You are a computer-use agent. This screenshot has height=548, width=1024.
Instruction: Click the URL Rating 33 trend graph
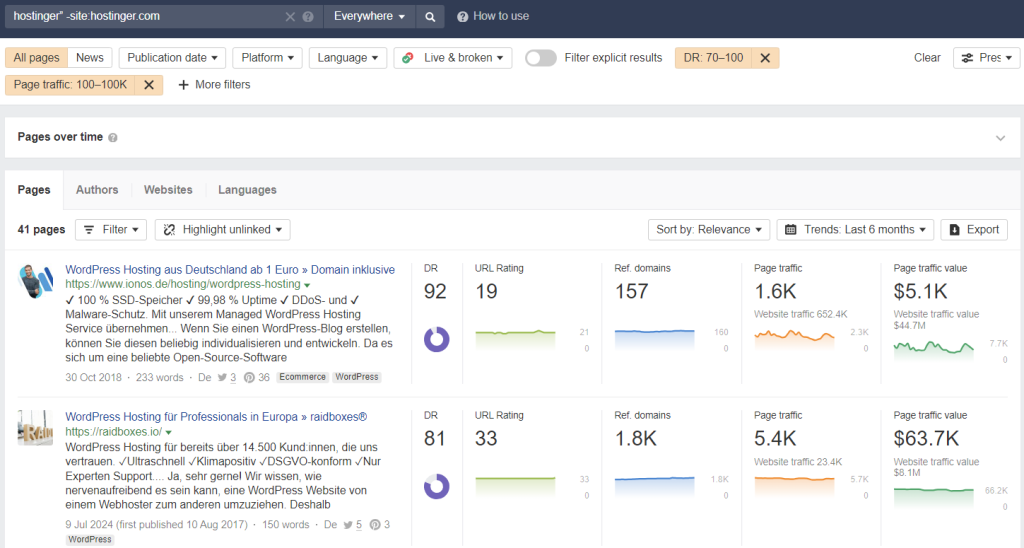[515, 487]
